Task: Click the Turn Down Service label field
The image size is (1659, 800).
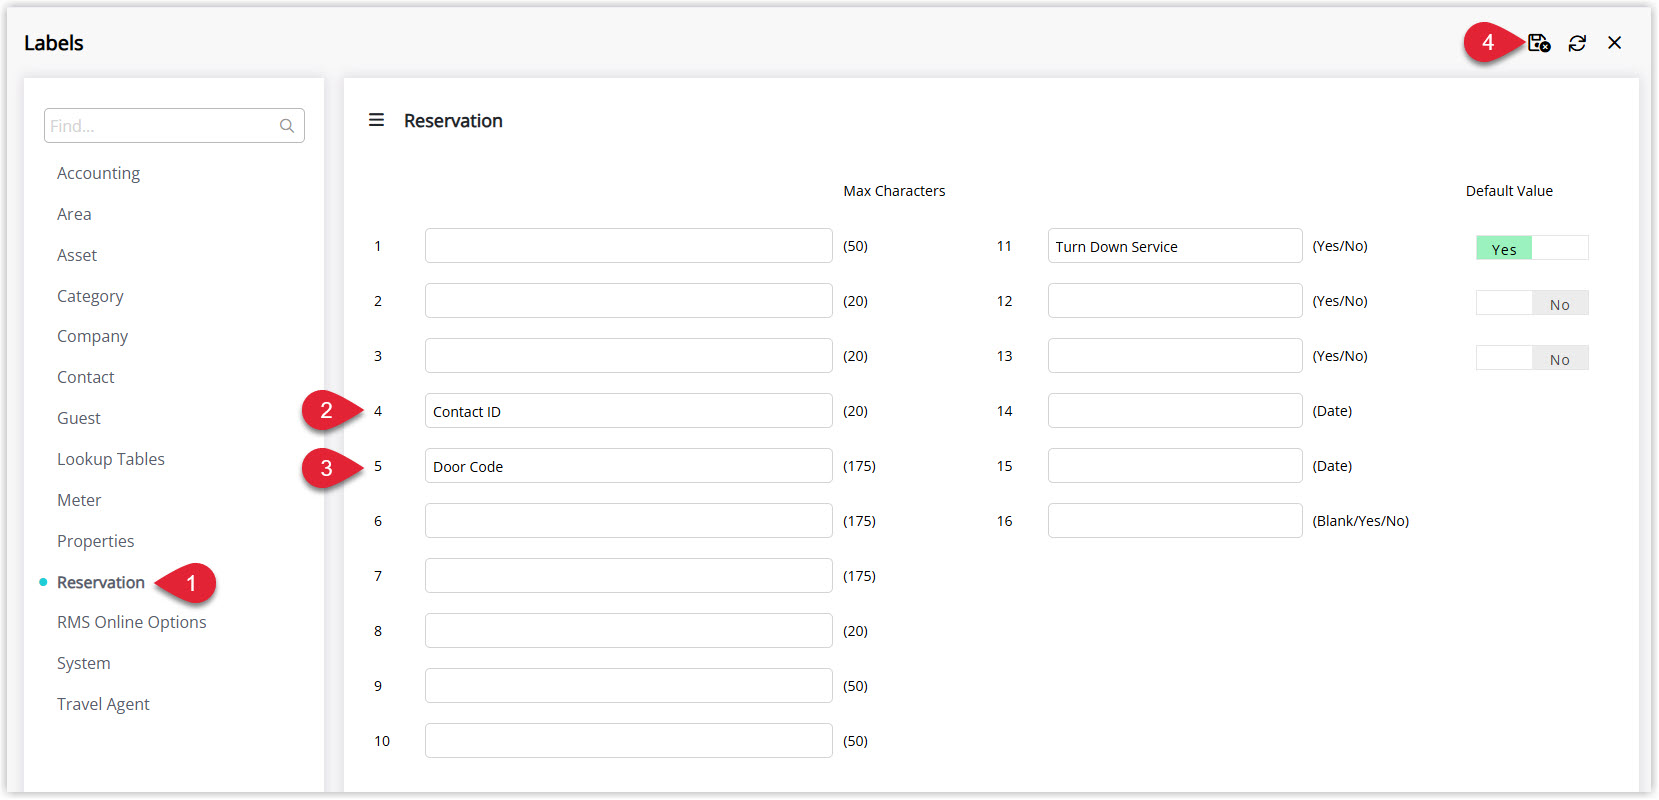Action: (x=1175, y=246)
